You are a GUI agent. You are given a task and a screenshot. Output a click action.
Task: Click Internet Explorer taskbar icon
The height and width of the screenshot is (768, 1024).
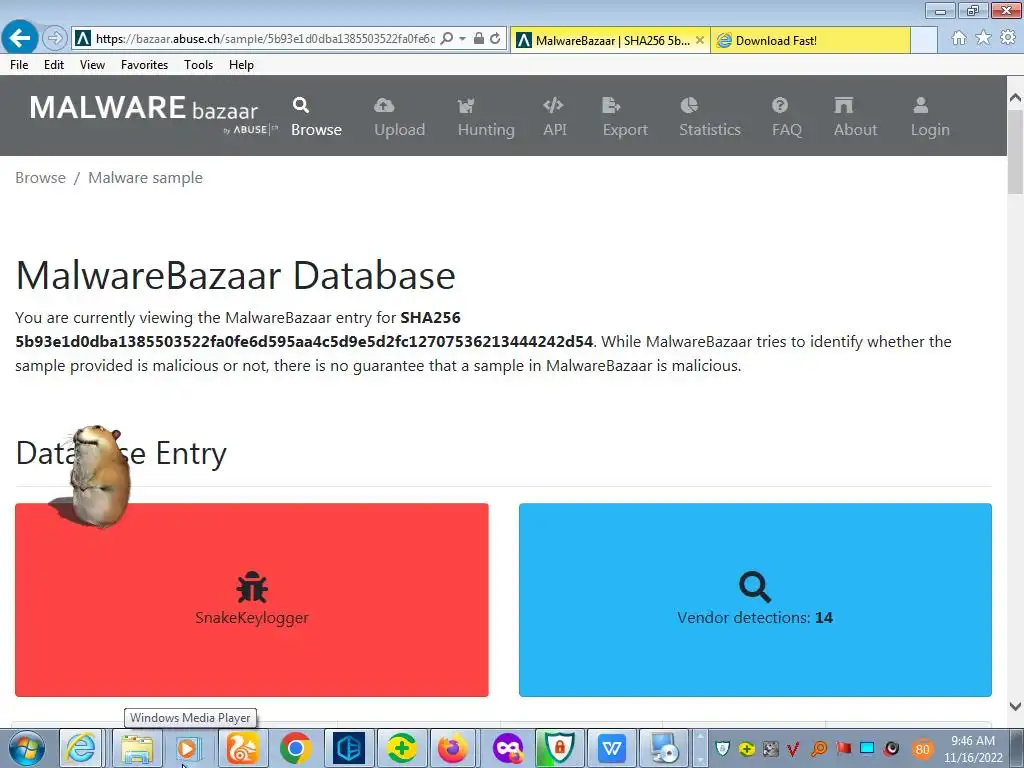click(81, 748)
